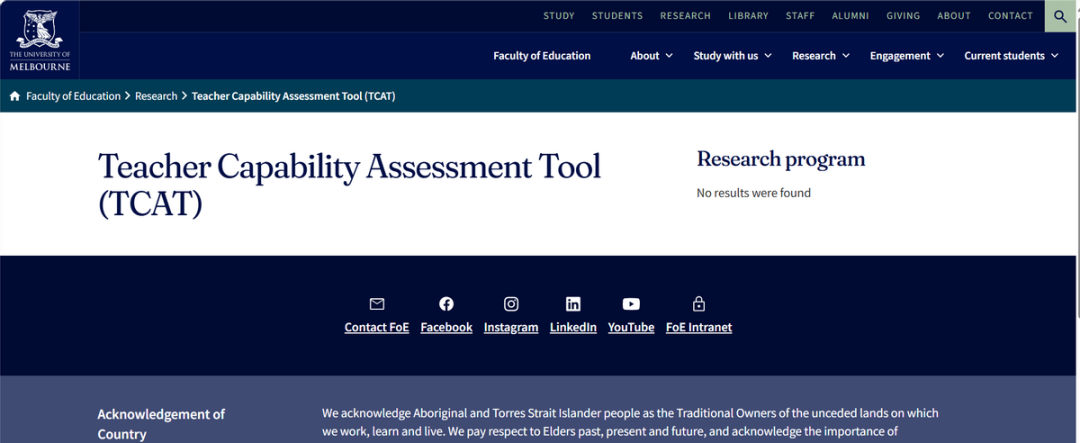Open the Current students dropdown
1080x443 pixels.
click(x=1011, y=56)
